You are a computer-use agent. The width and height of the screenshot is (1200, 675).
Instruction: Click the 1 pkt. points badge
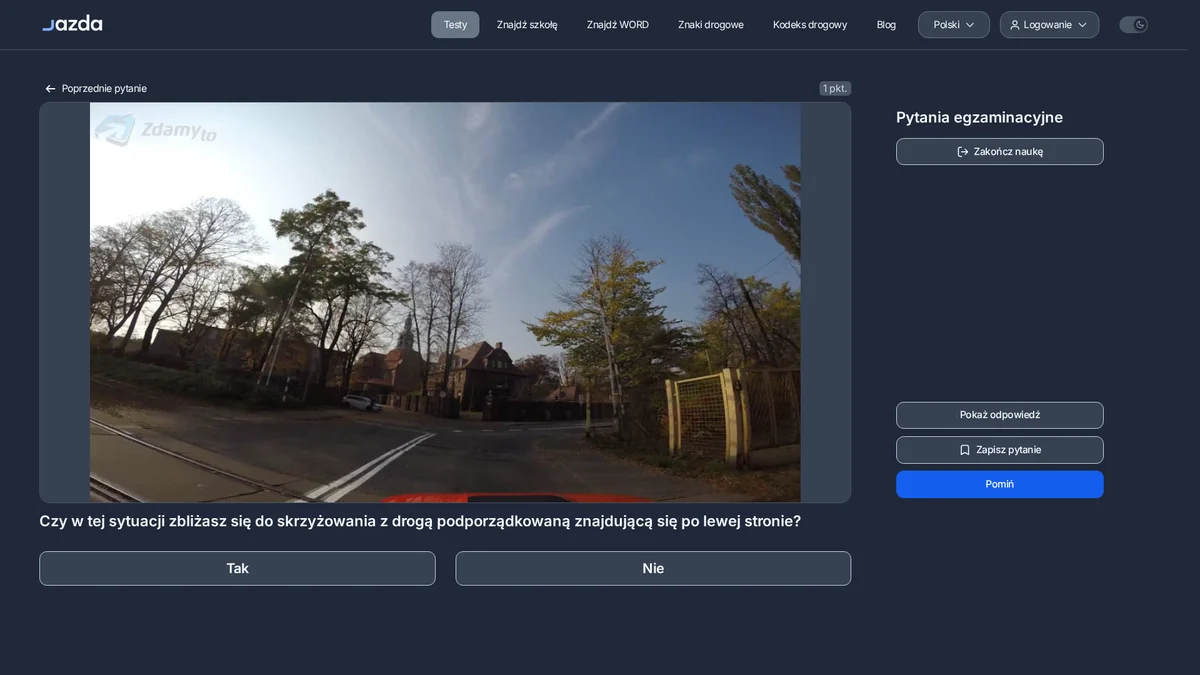point(835,88)
